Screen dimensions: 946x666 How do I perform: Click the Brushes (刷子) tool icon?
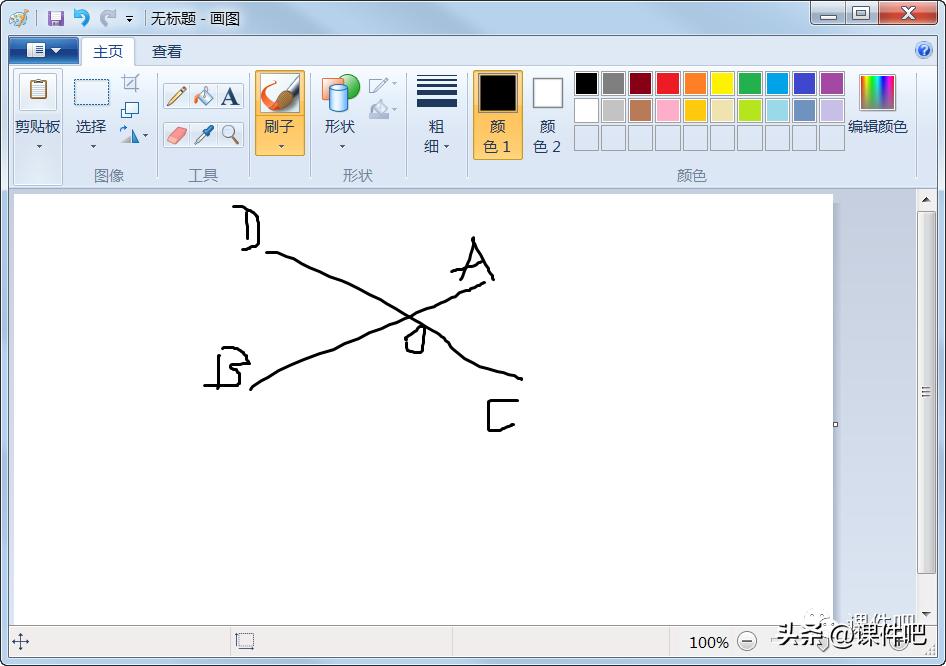coord(279,94)
